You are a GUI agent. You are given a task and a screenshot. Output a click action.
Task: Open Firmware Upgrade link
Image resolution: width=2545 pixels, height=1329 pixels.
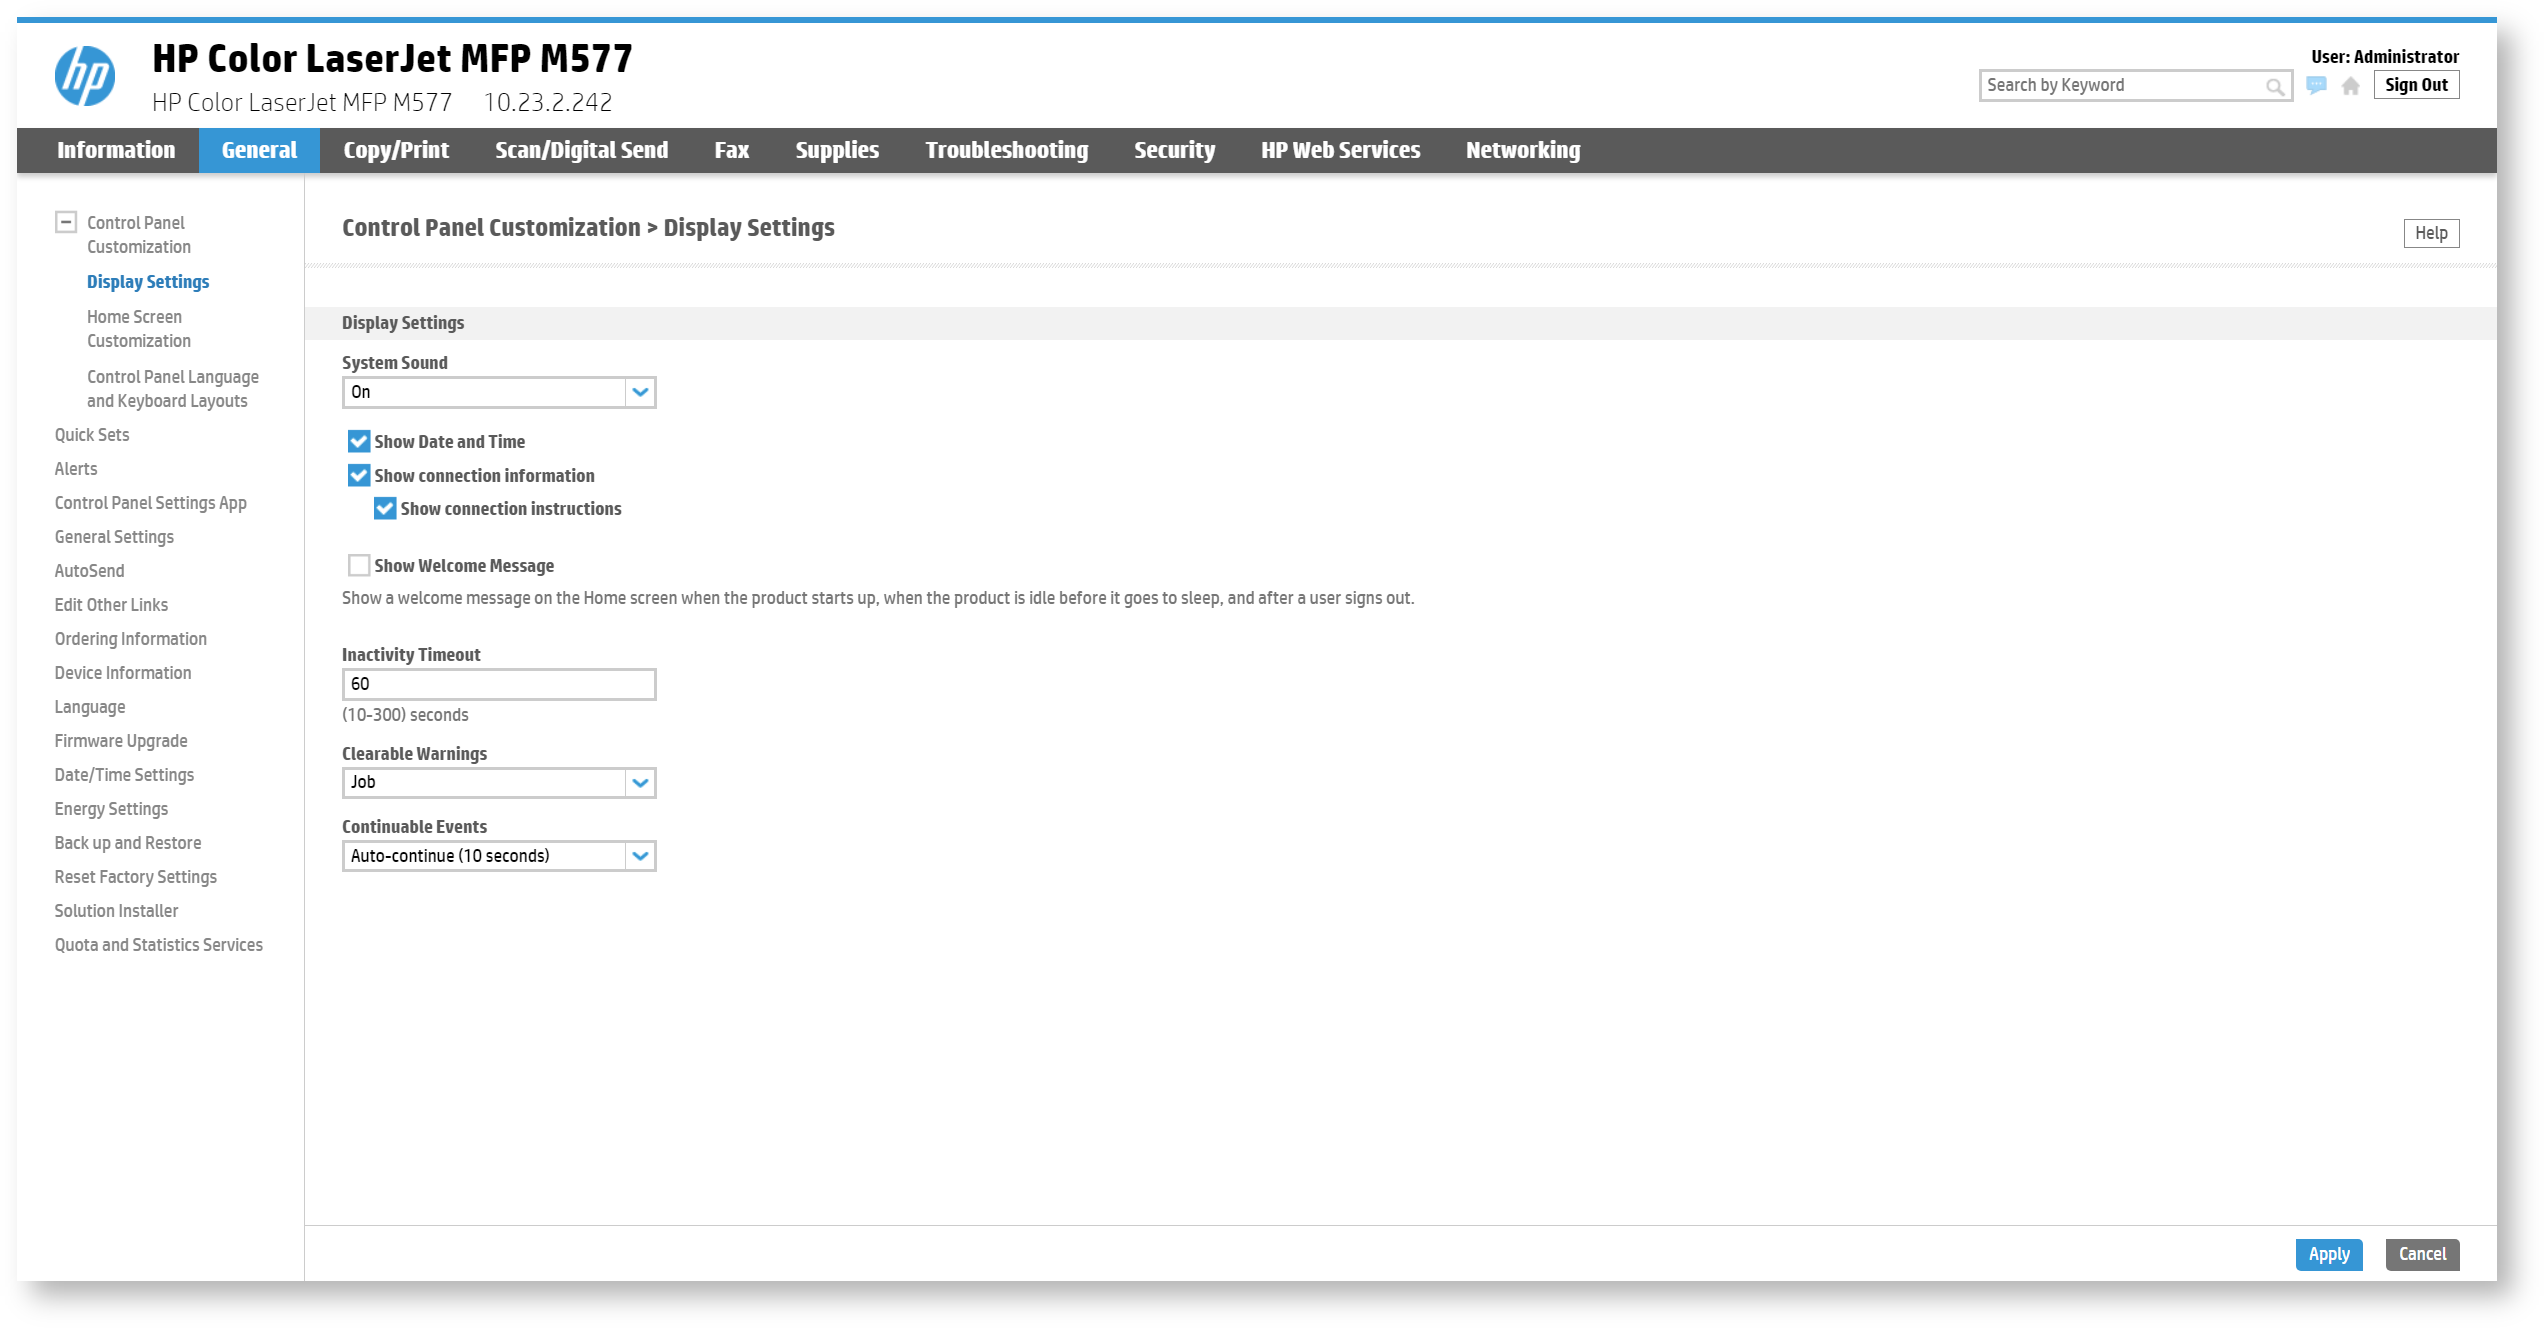pyautogui.click(x=121, y=741)
